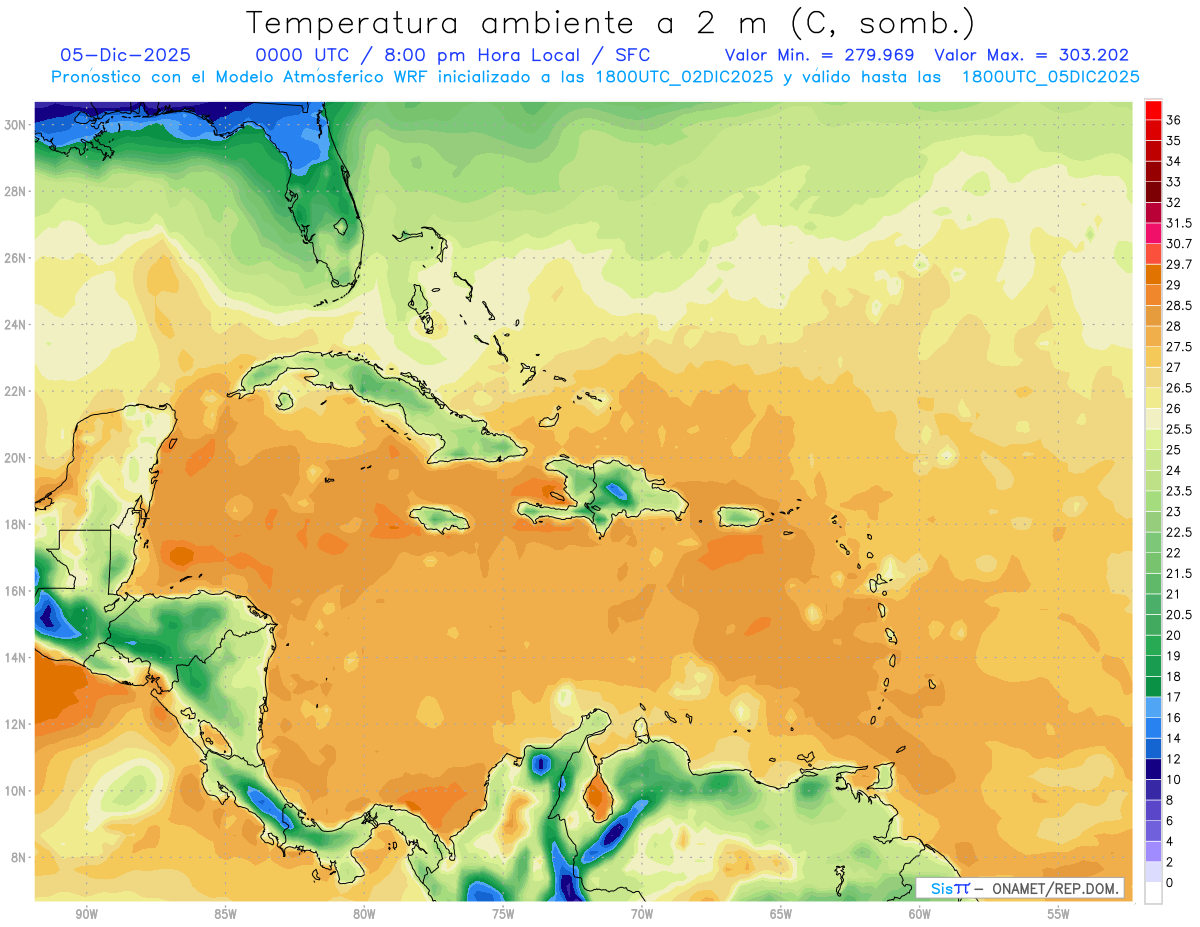Click the 'SisTT – ONAMET/REP.DOM.' credit box
The width and height of the screenshot is (1200, 927).
coord(1020,888)
